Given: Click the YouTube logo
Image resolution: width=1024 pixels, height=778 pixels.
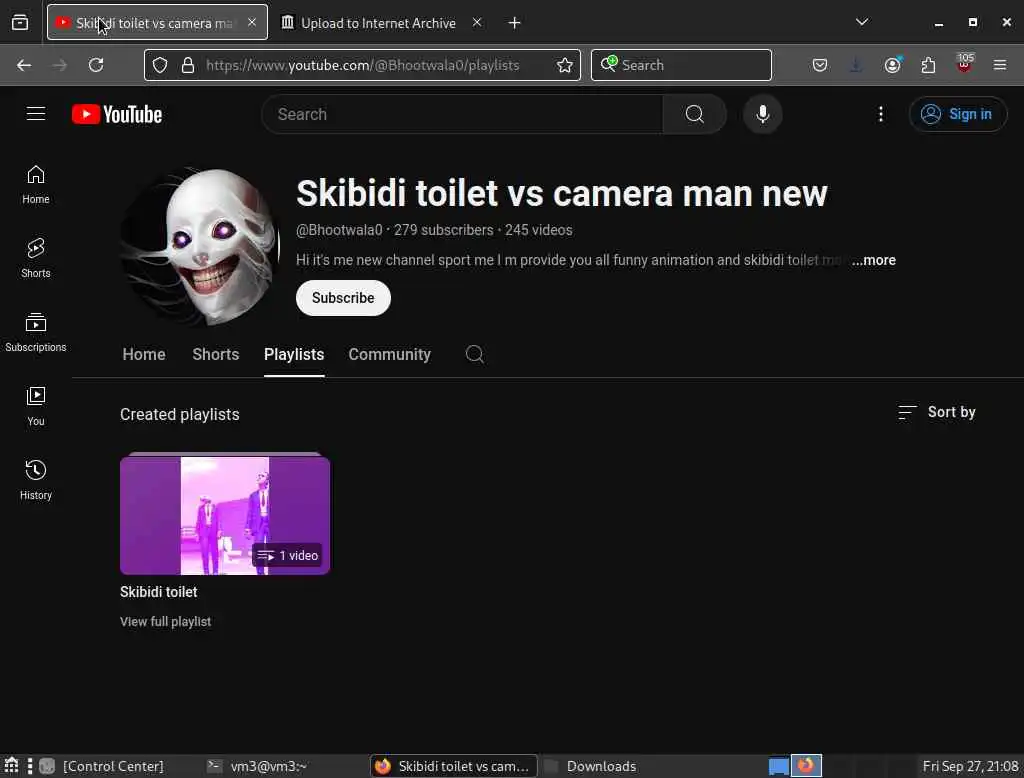Looking at the screenshot, I should [117, 114].
